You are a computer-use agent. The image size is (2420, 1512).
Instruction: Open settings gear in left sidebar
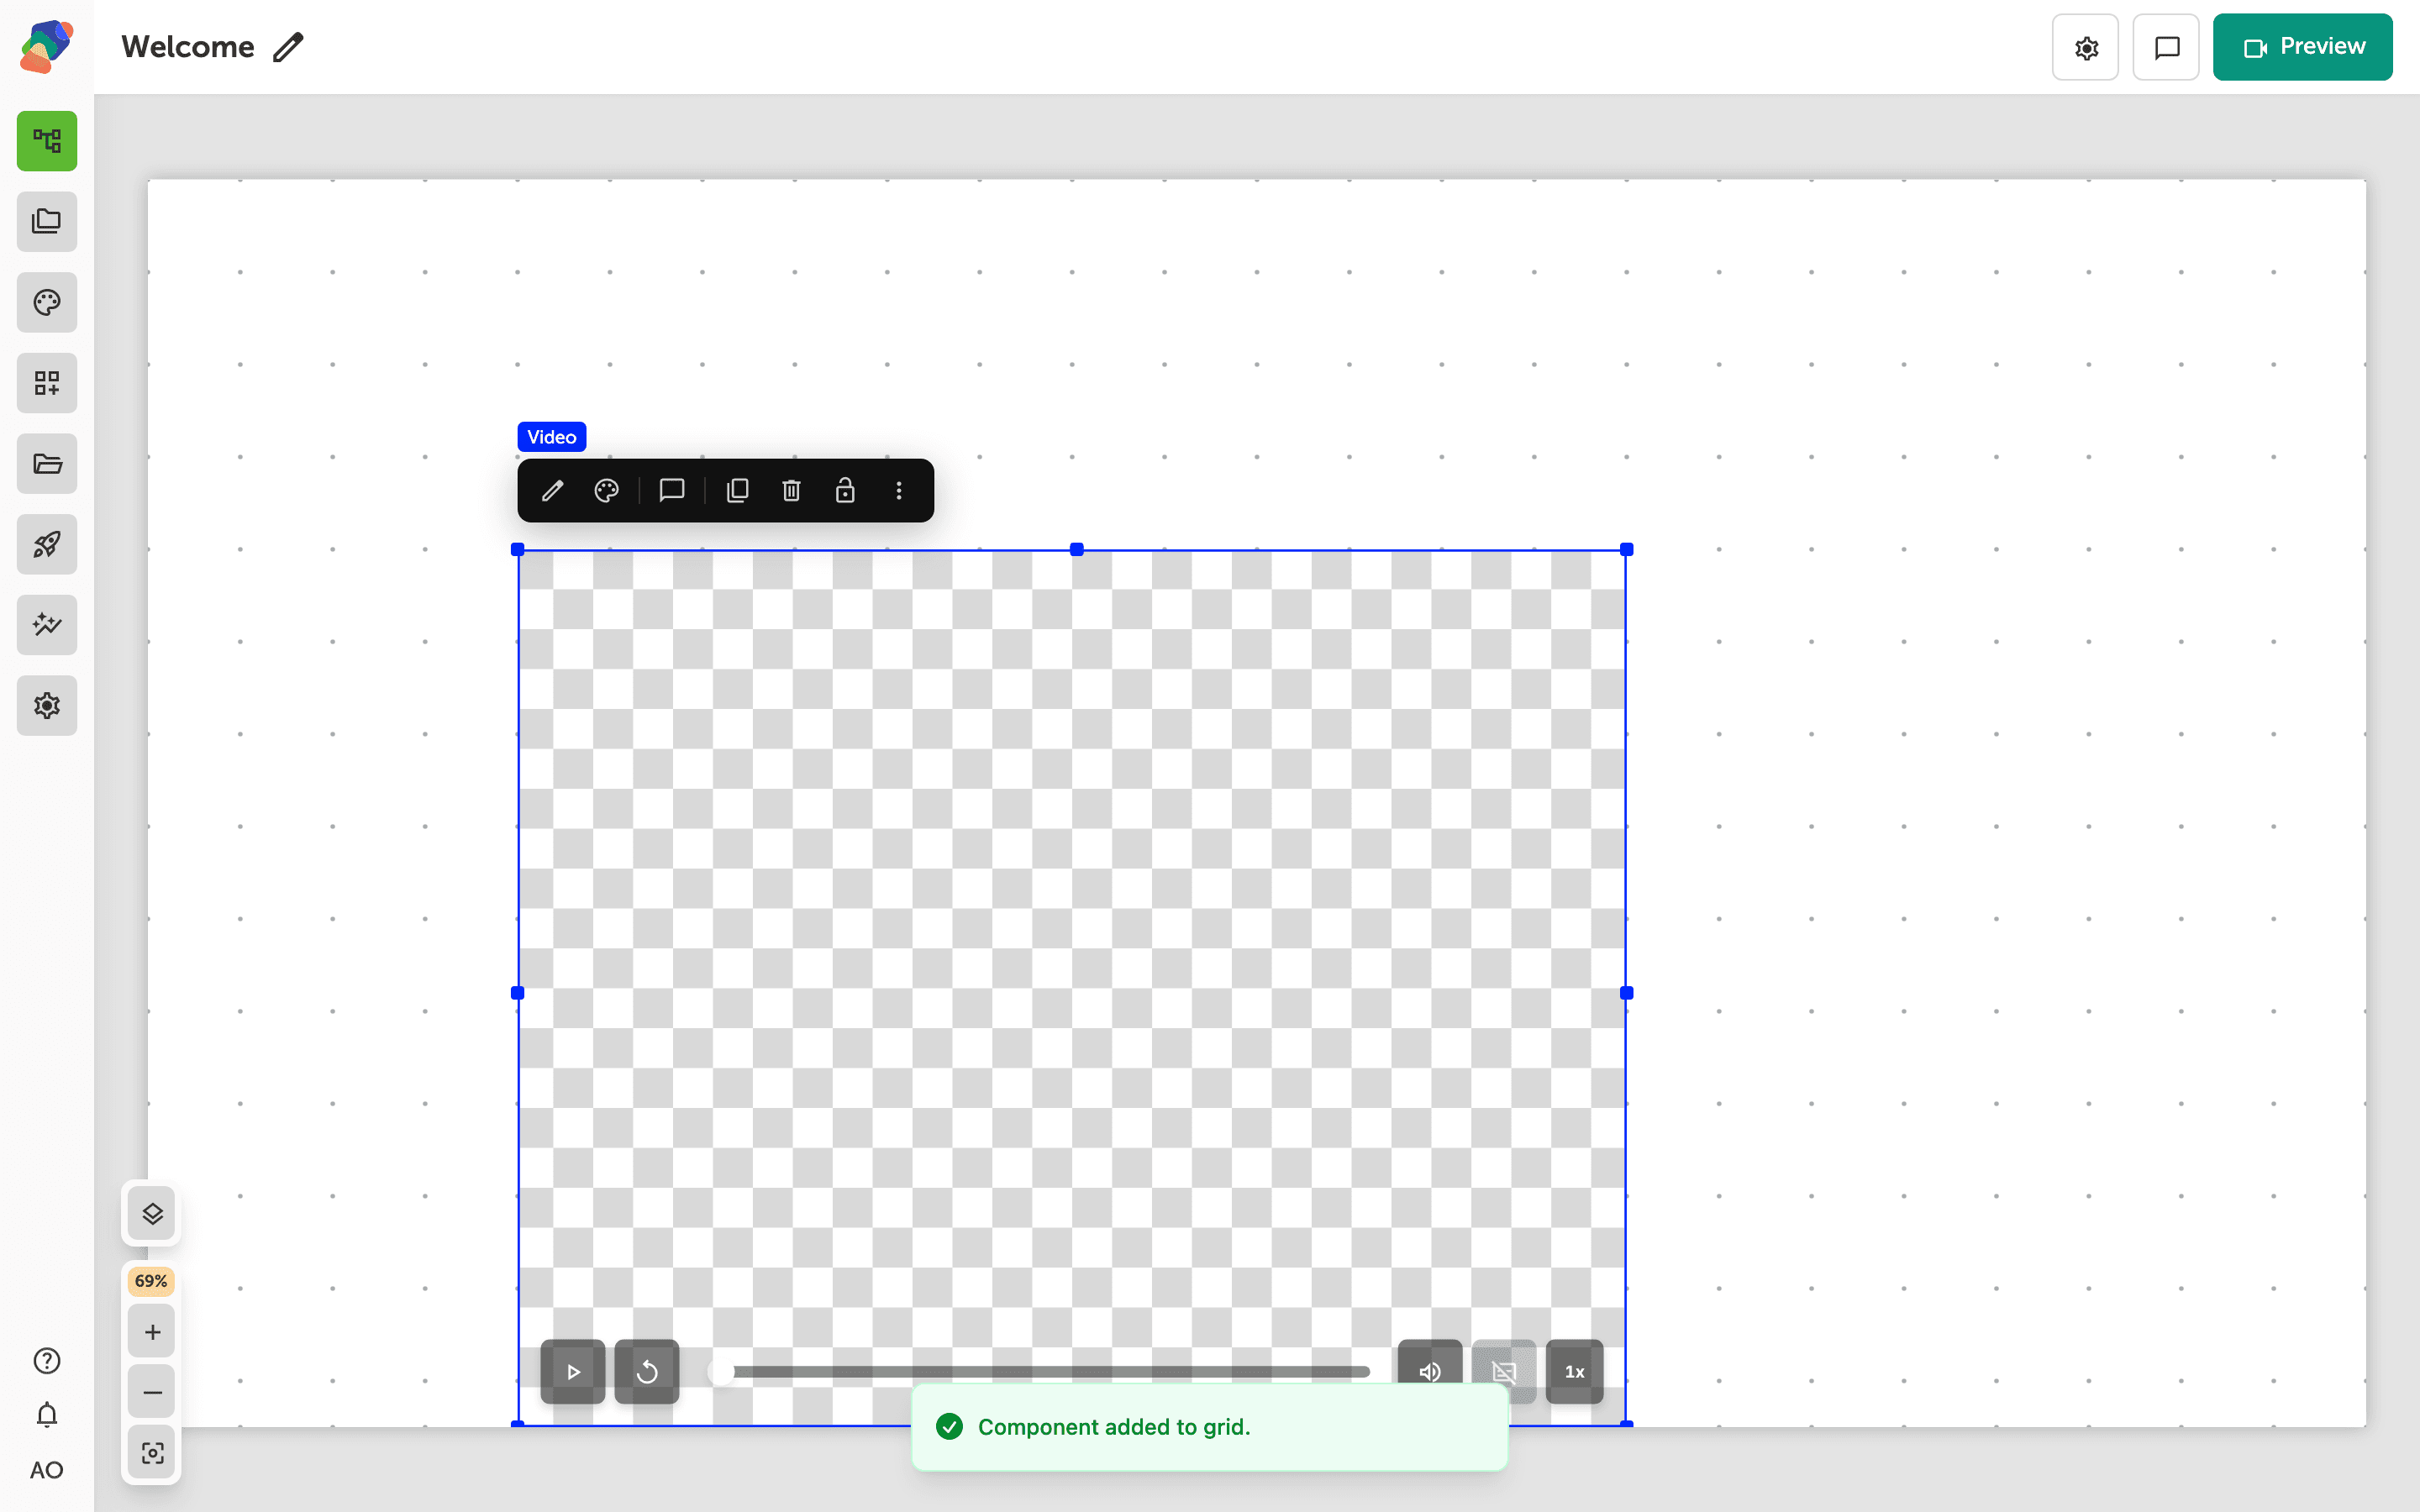click(47, 706)
